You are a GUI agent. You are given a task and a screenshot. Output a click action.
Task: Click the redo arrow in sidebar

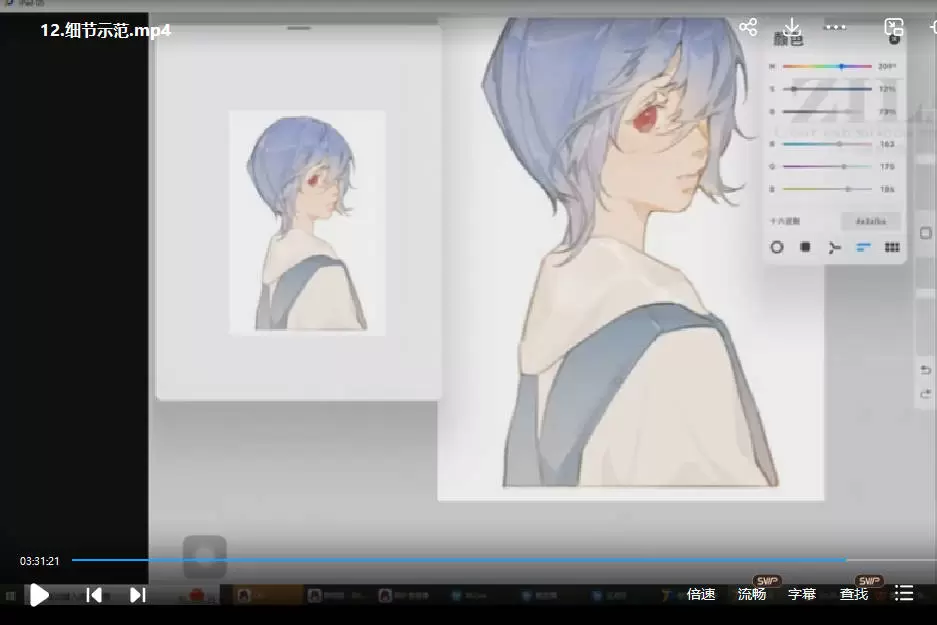pyautogui.click(x=926, y=394)
